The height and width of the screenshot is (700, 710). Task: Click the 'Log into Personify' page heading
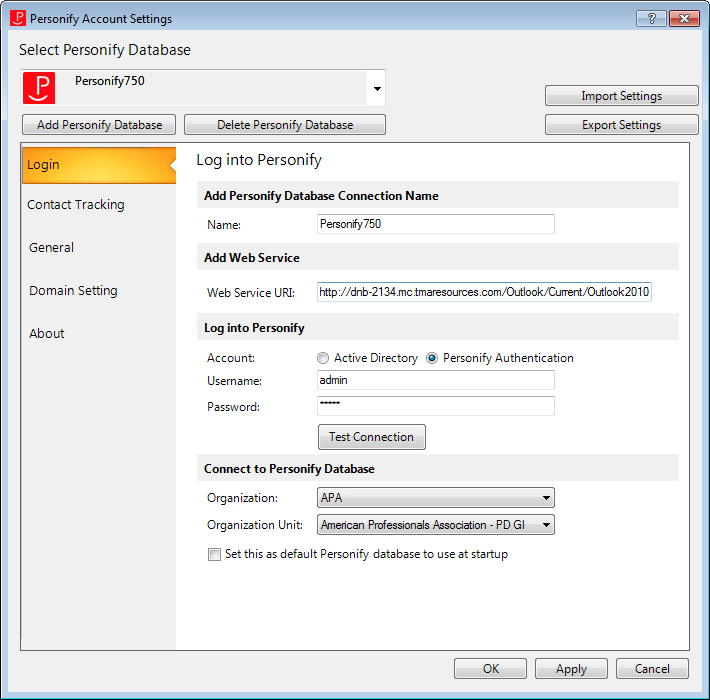pos(259,160)
